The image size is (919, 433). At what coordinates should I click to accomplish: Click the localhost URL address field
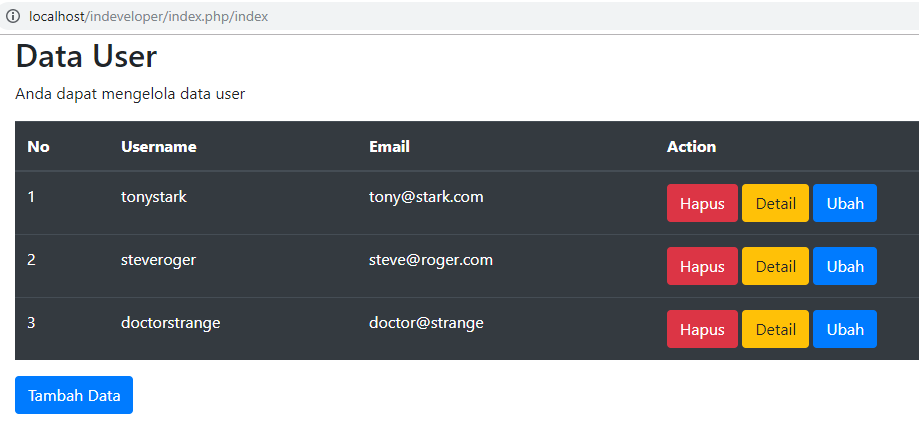(150, 17)
